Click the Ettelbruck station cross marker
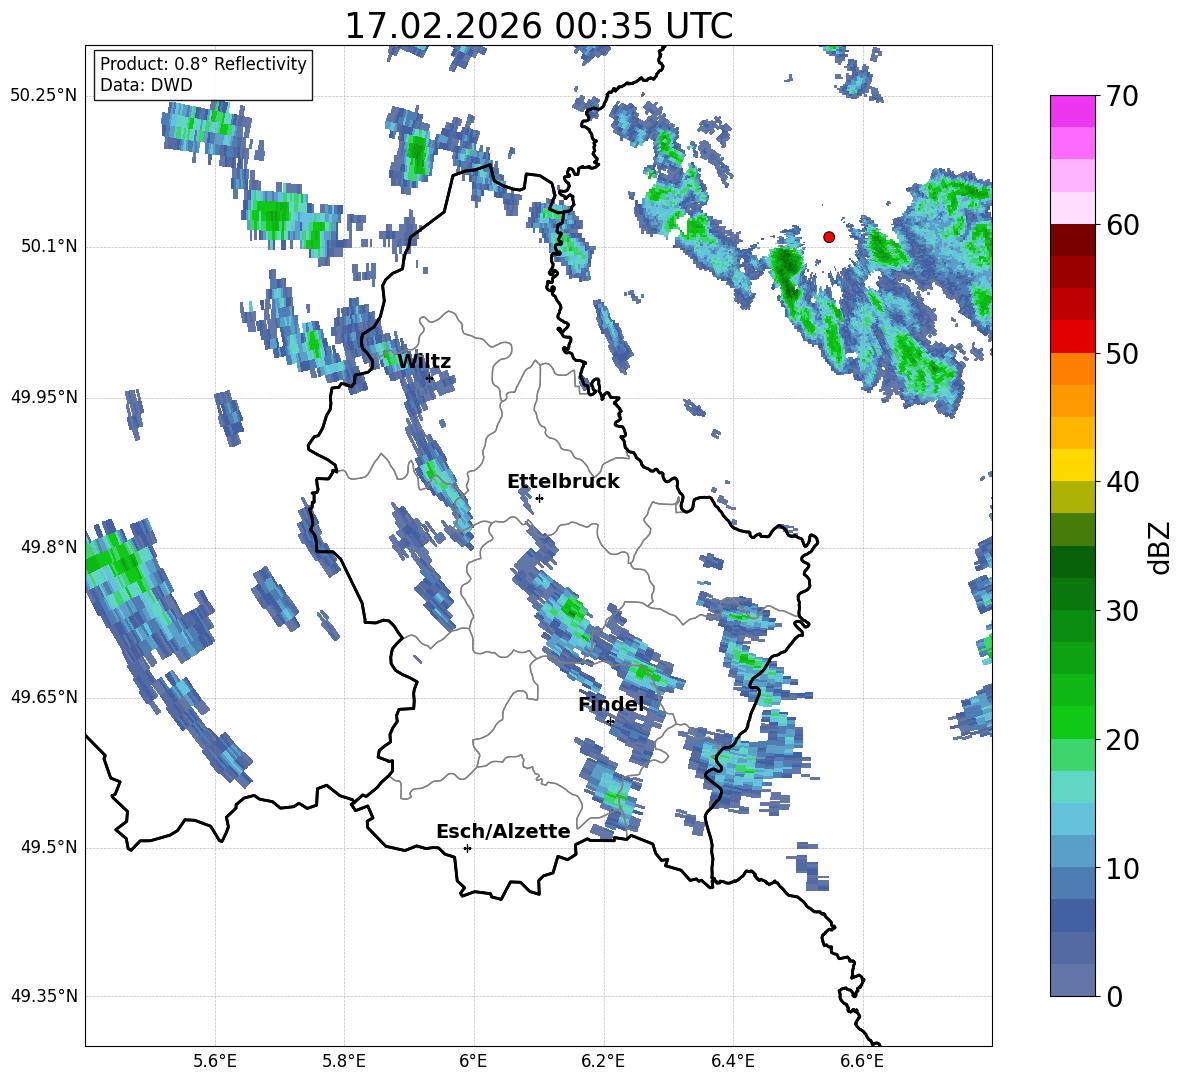The height and width of the screenshot is (1081, 1184). [x=539, y=498]
